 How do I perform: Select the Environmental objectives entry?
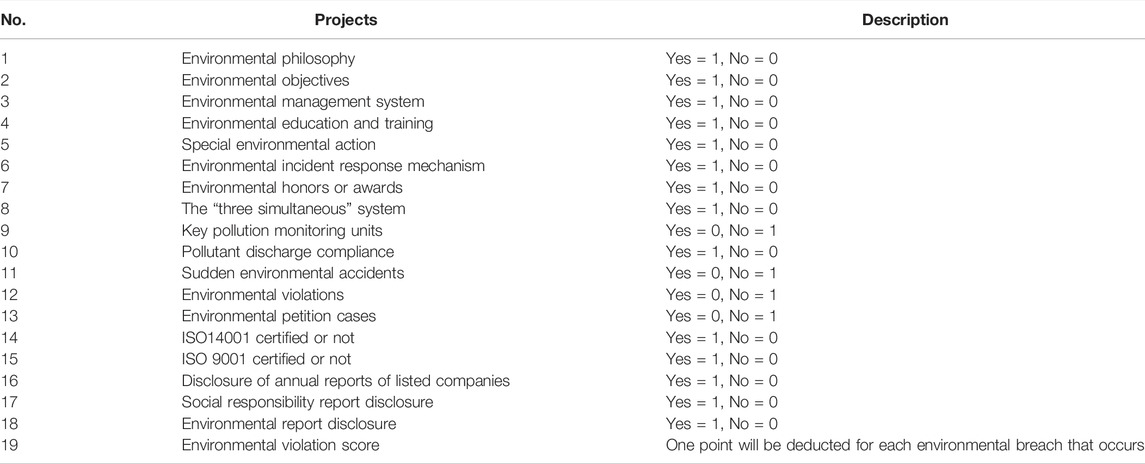(265, 80)
